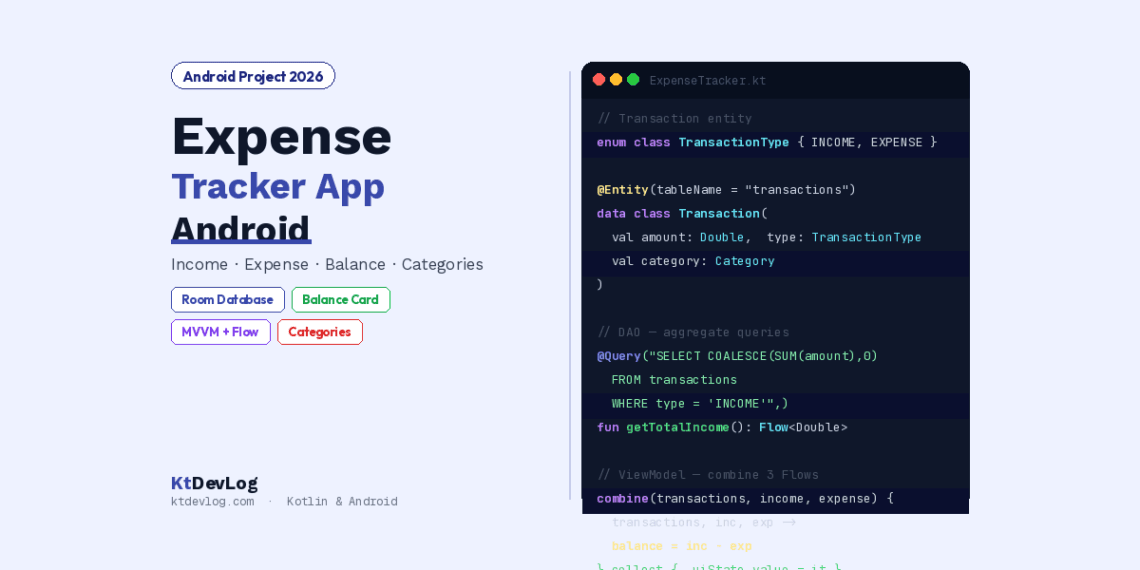Click the fun getTotalIncome() code line

coord(722,428)
